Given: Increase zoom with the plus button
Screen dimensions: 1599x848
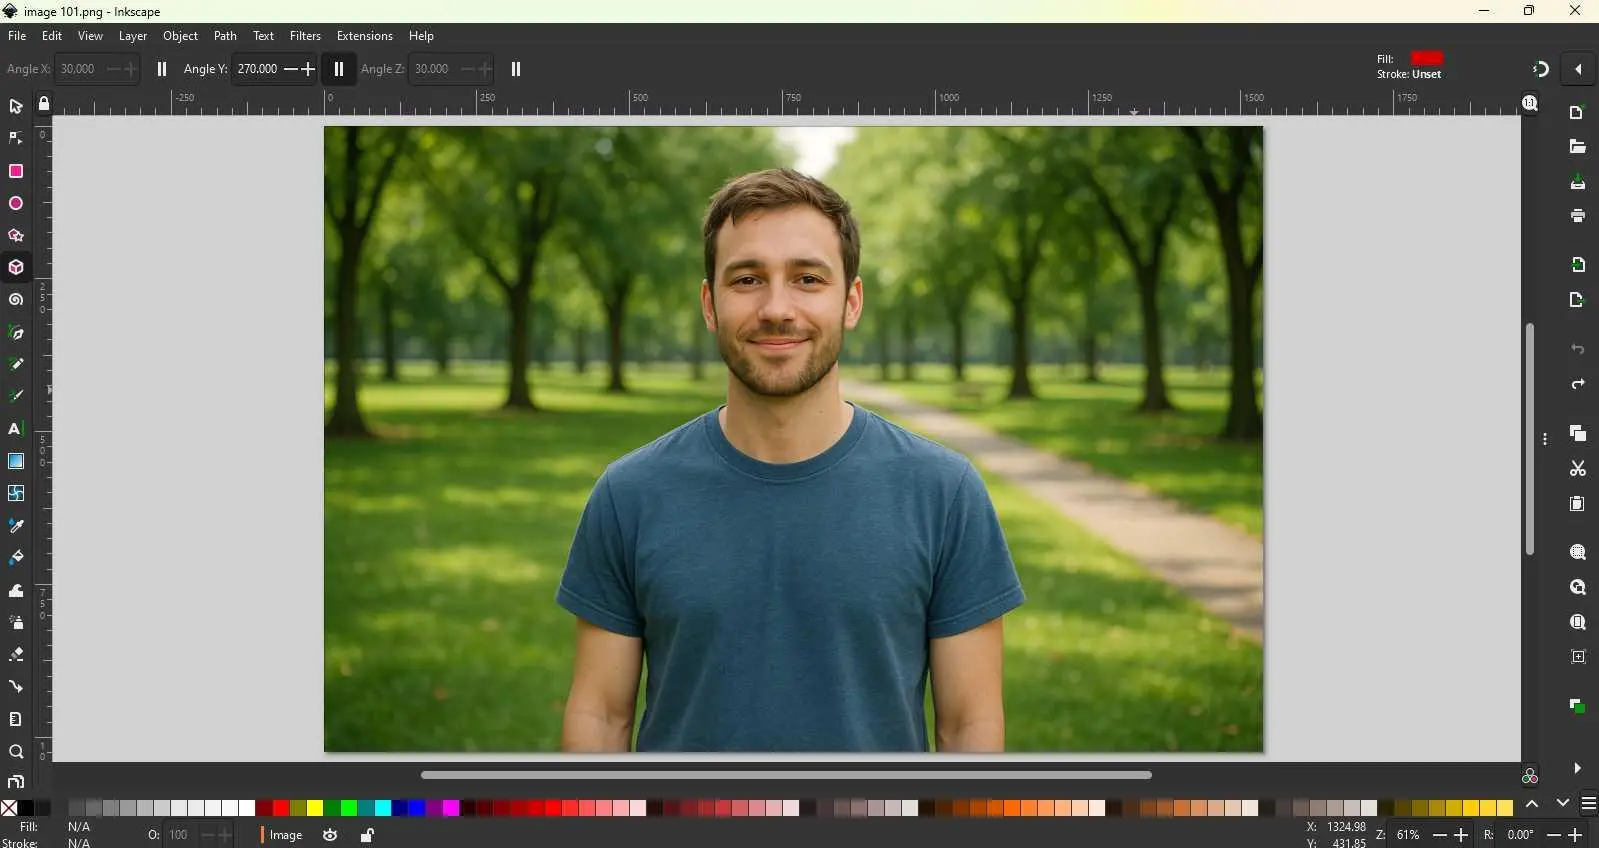Looking at the screenshot, I should coord(1461,835).
